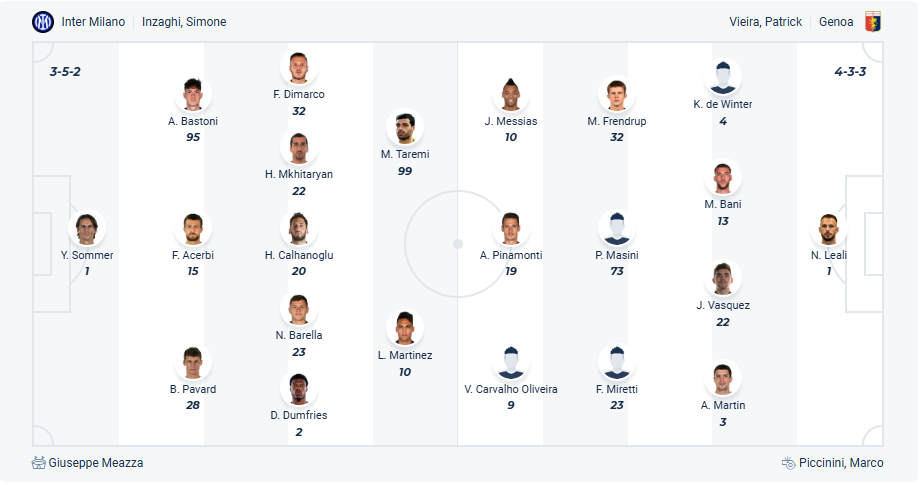Open Genoa team name link

click(x=836, y=22)
